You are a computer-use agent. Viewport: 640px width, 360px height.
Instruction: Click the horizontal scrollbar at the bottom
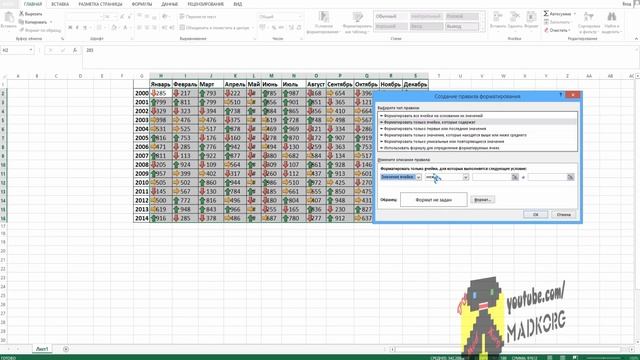(508, 349)
